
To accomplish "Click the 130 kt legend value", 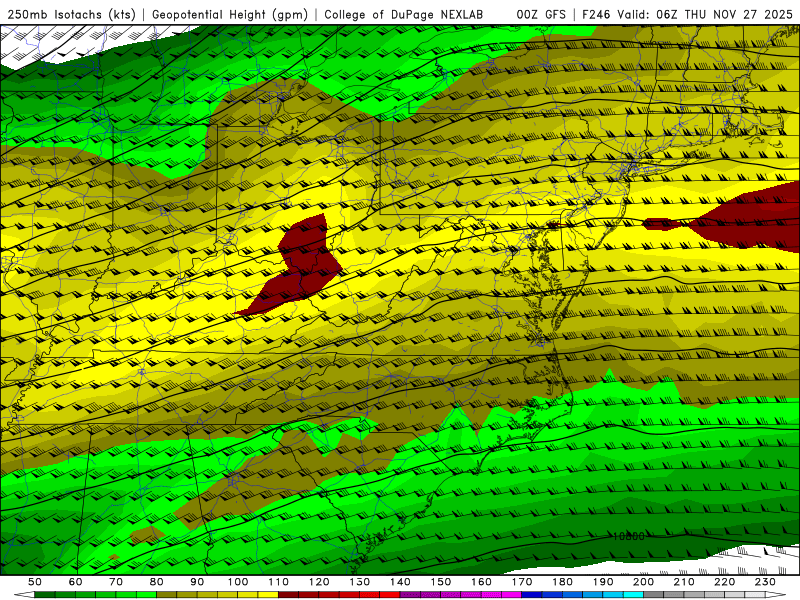I will coord(360,582).
